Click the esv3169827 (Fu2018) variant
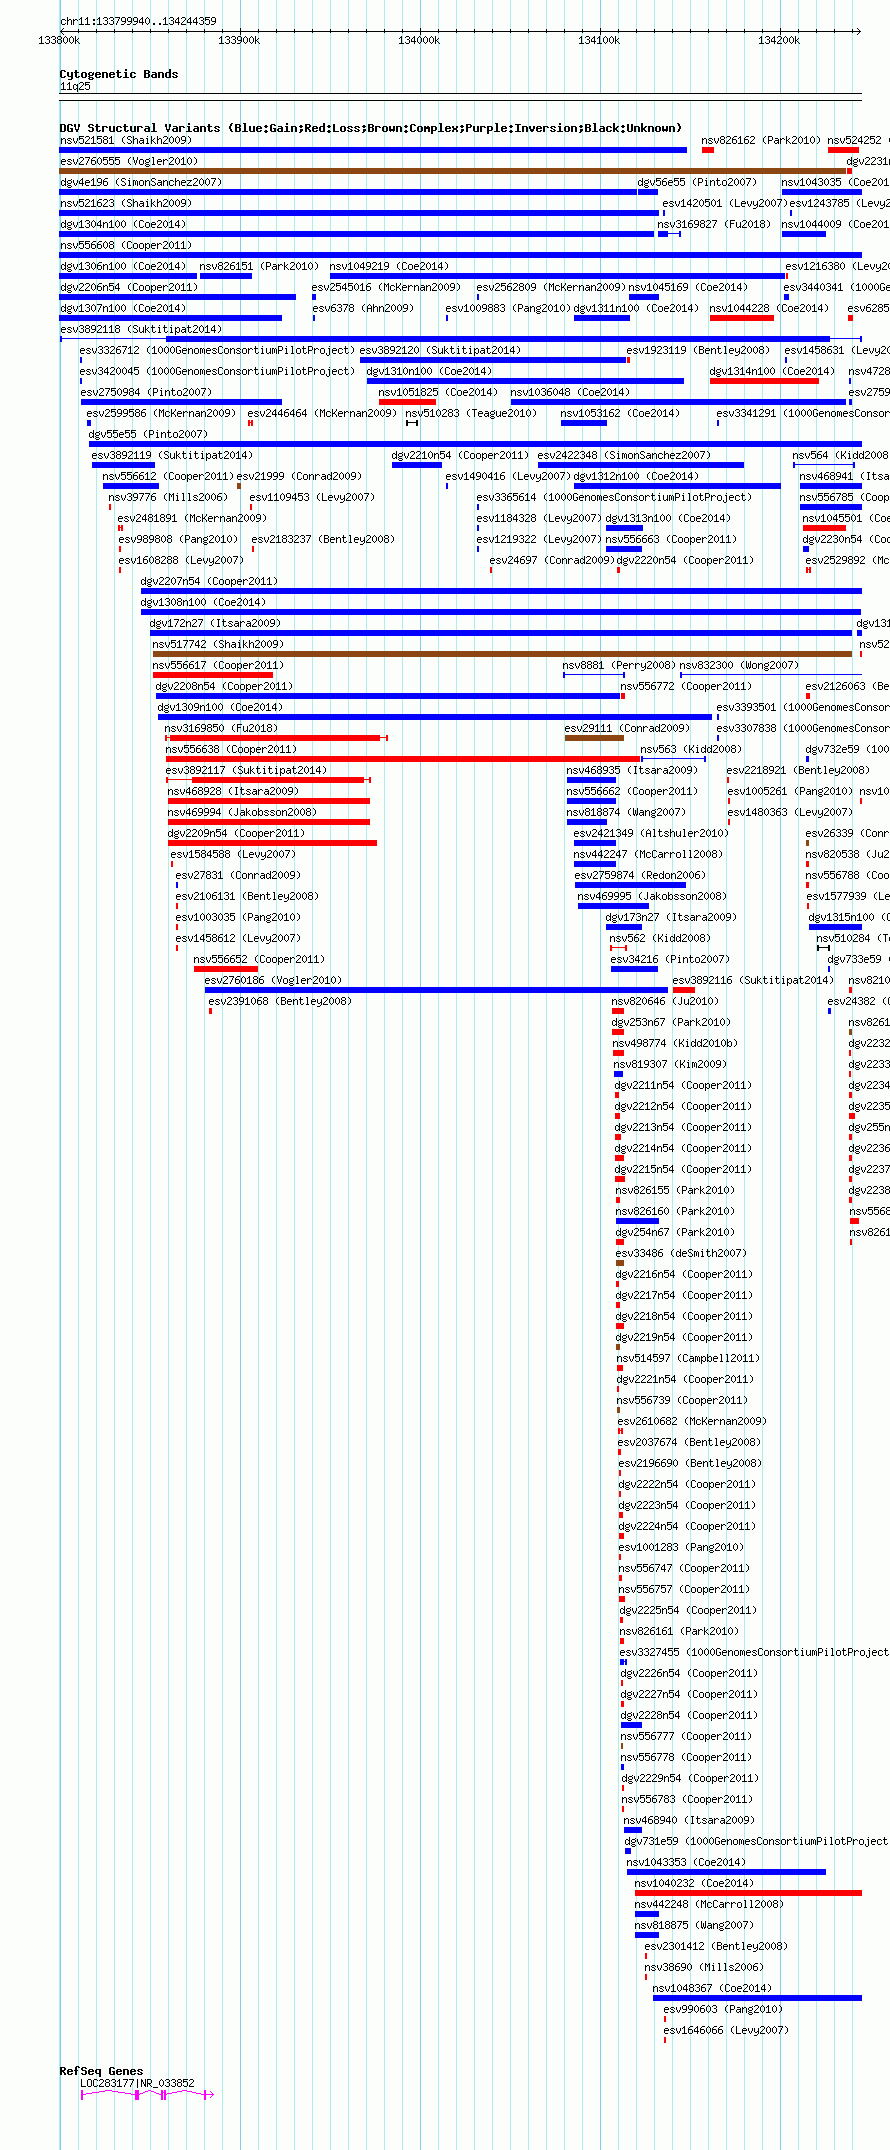The image size is (890, 2150). (669, 234)
